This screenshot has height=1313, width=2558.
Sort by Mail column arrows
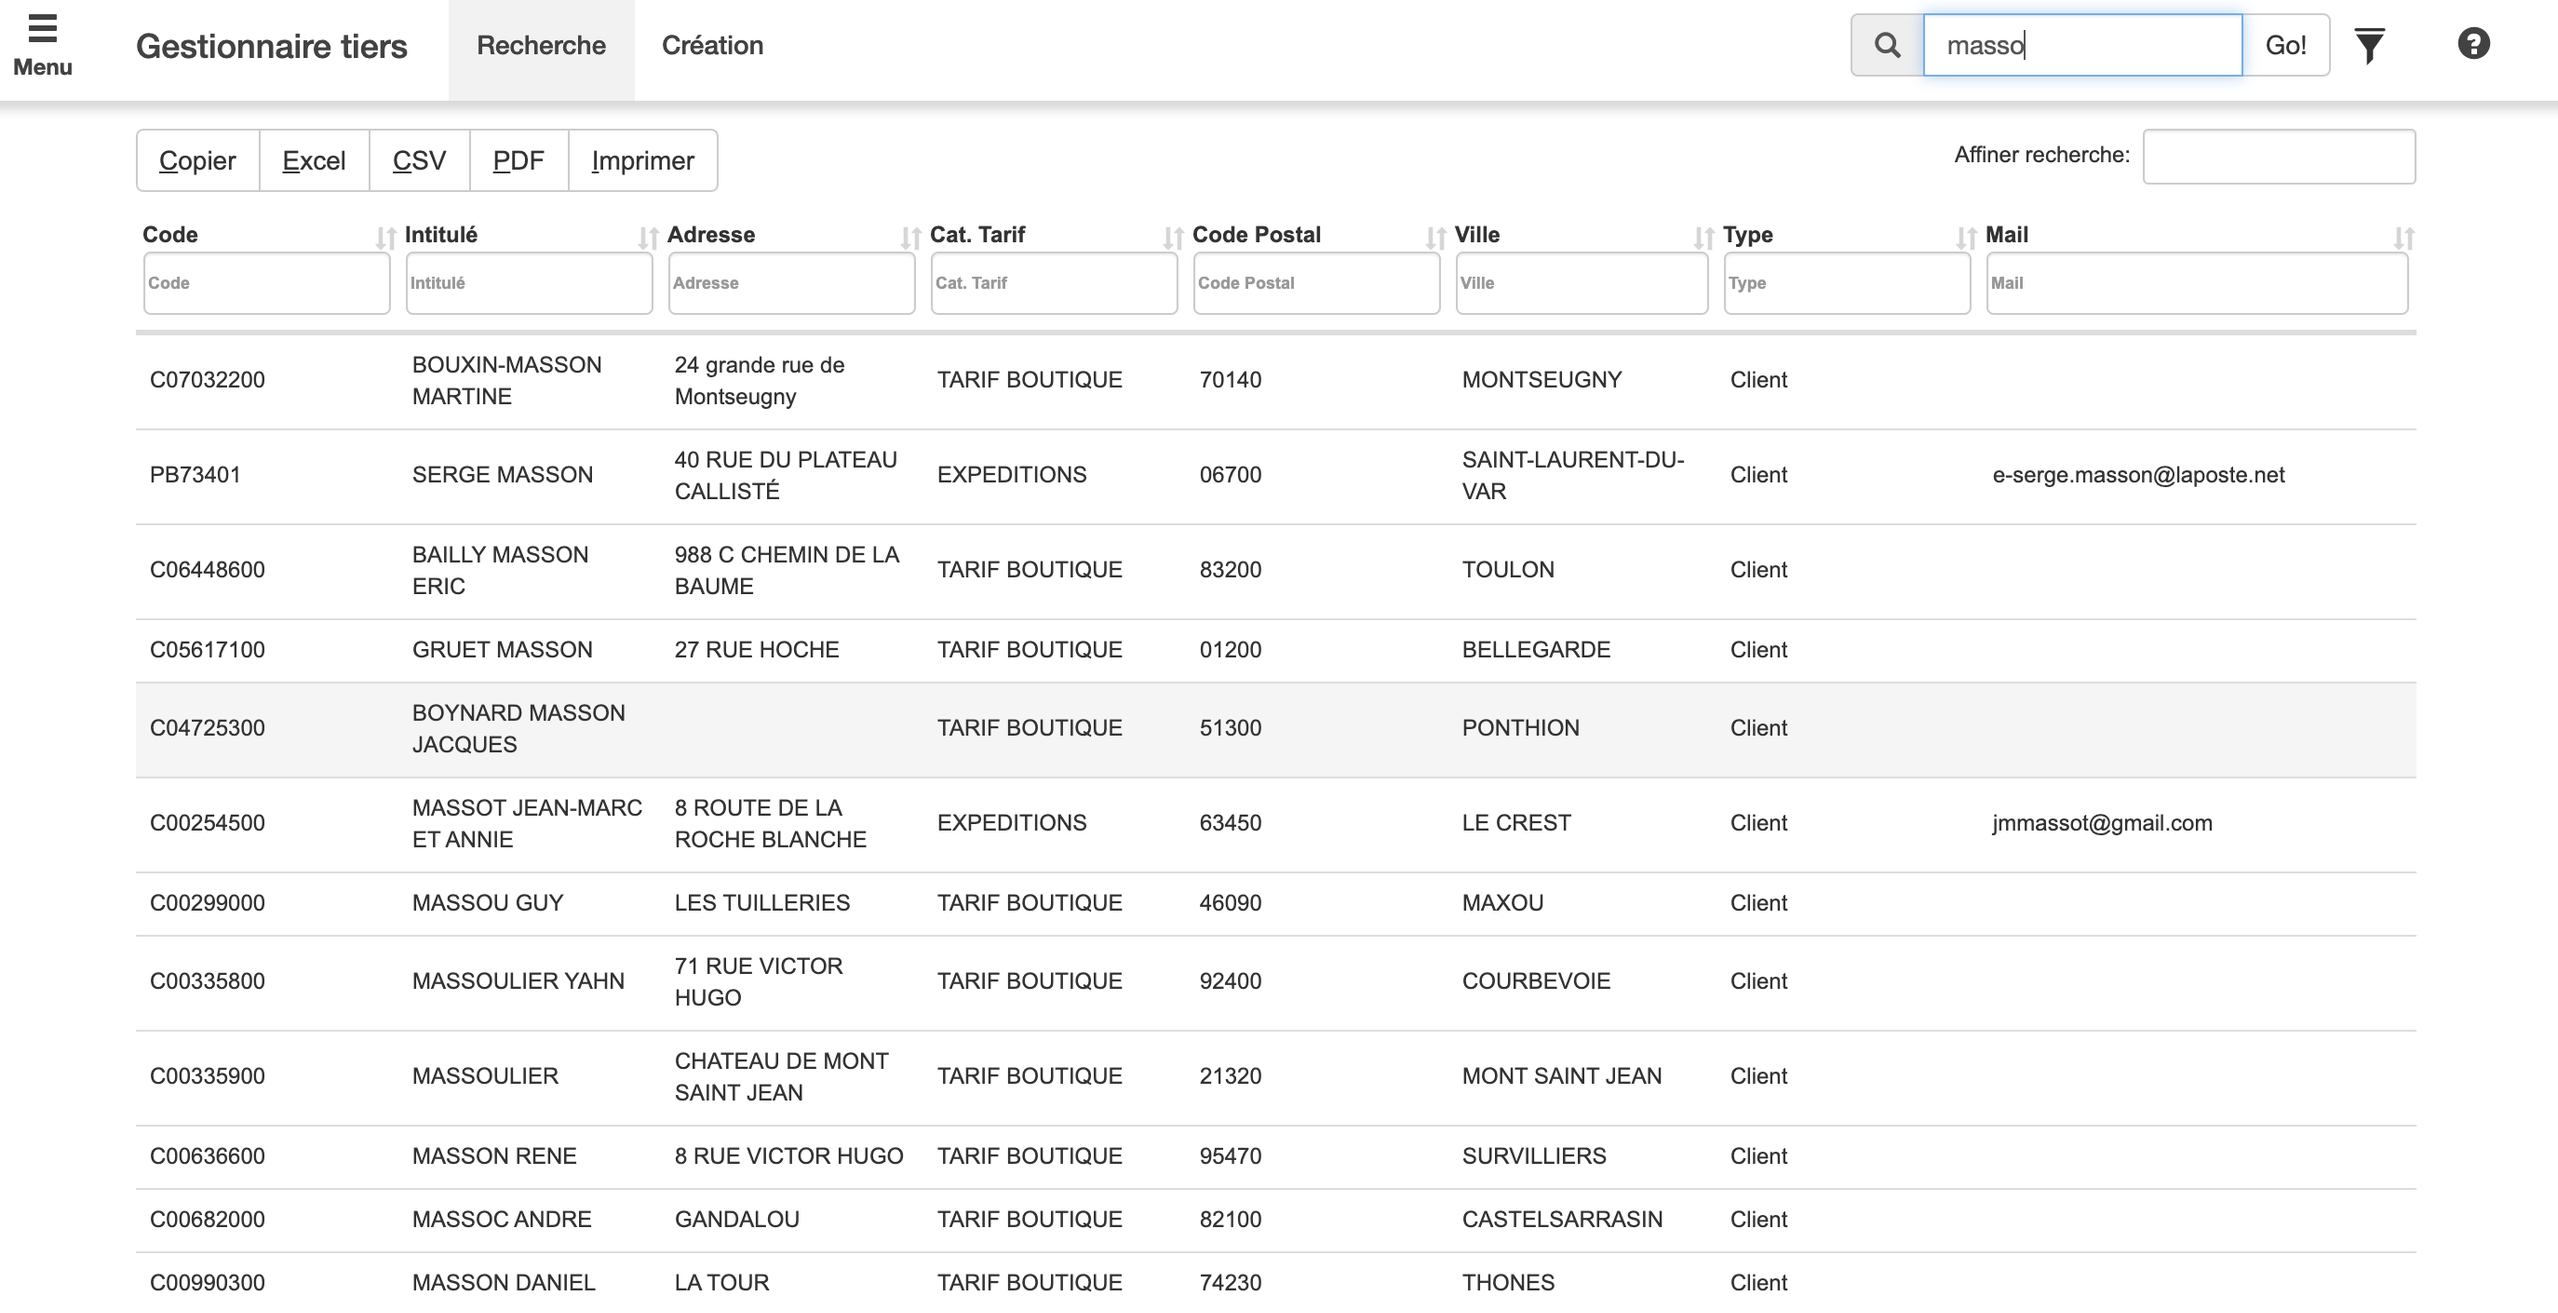[x=2404, y=238]
